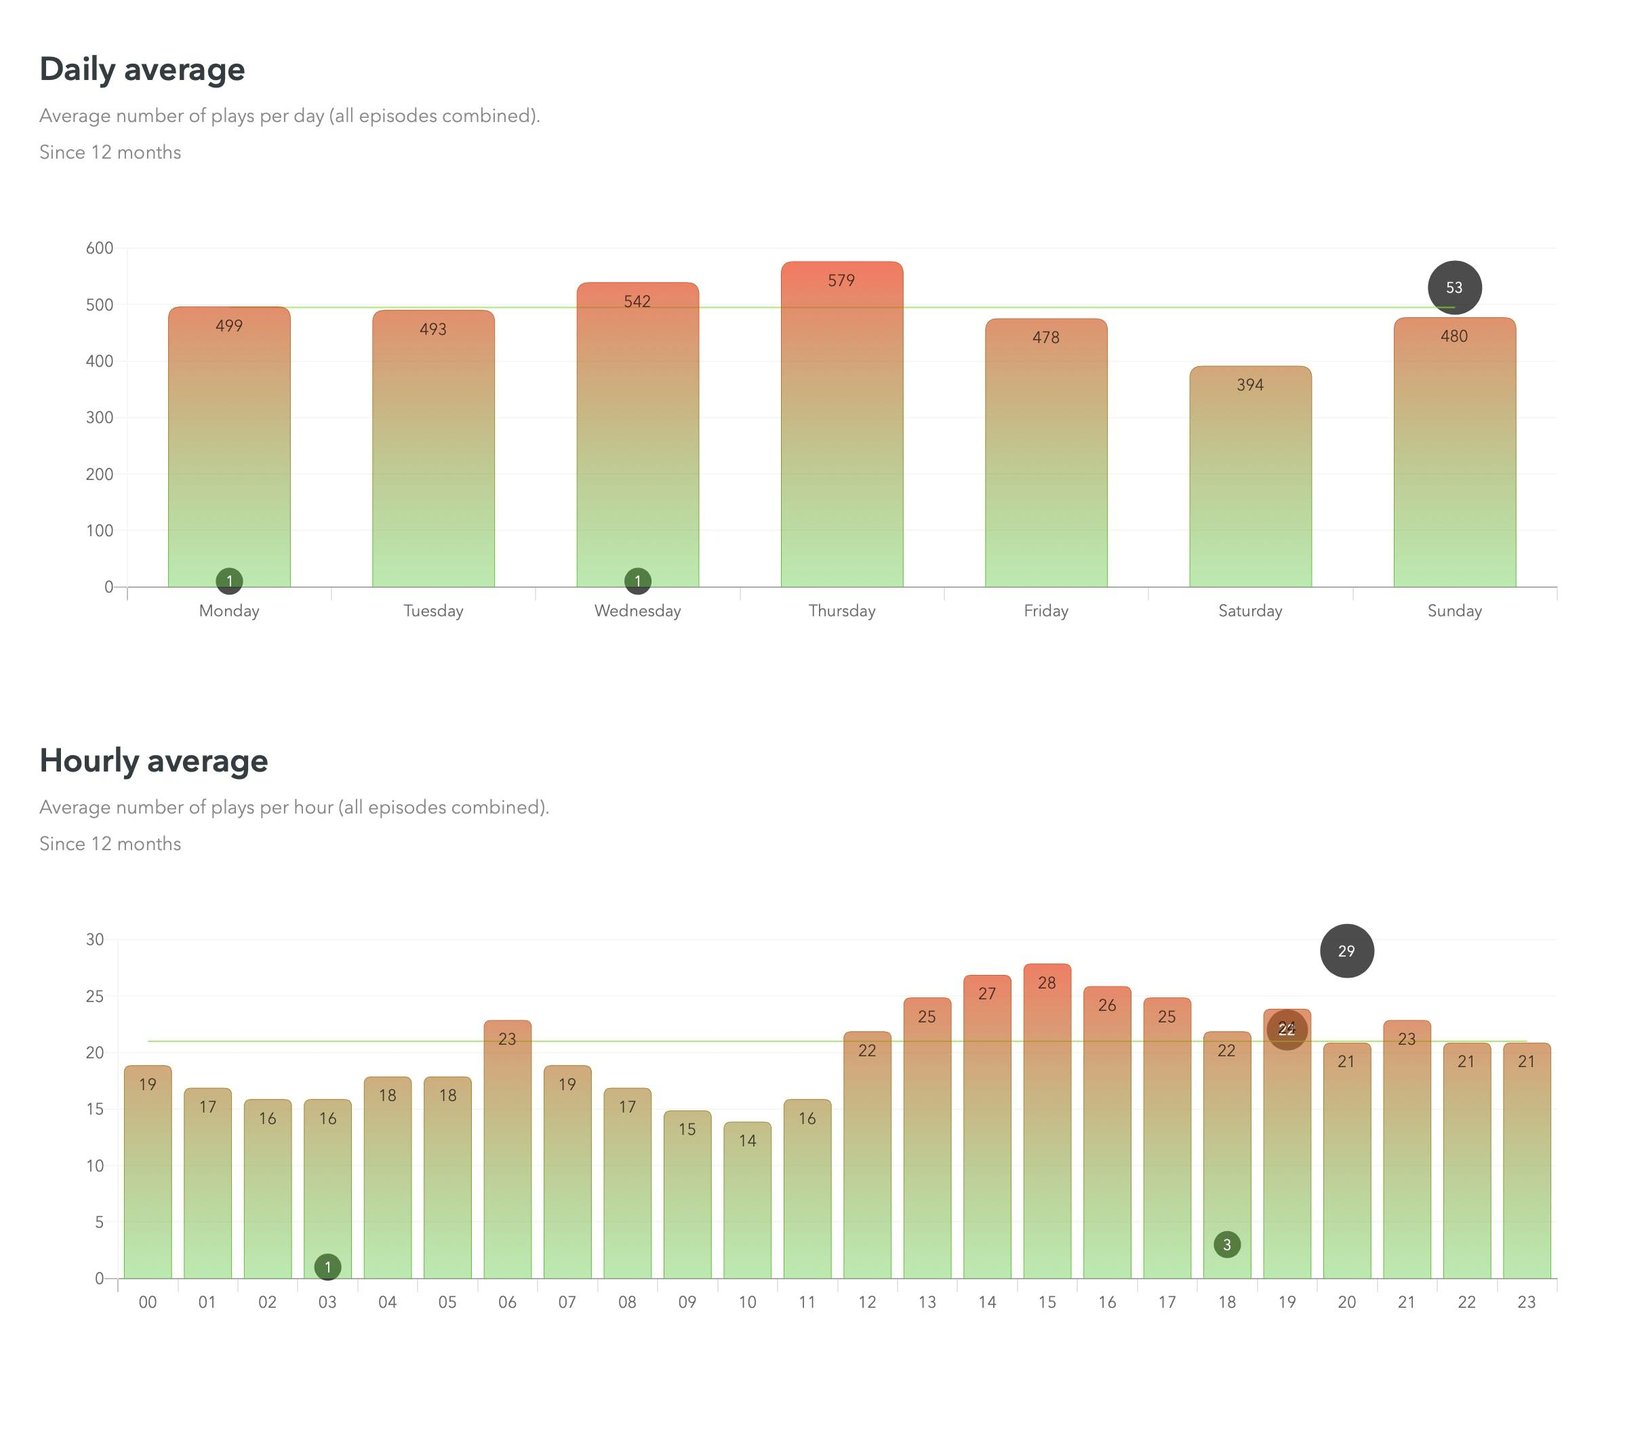The width and height of the screenshot is (1646, 1440).
Task: Click the green 1 badge on Monday's bar
Action: (x=229, y=581)
